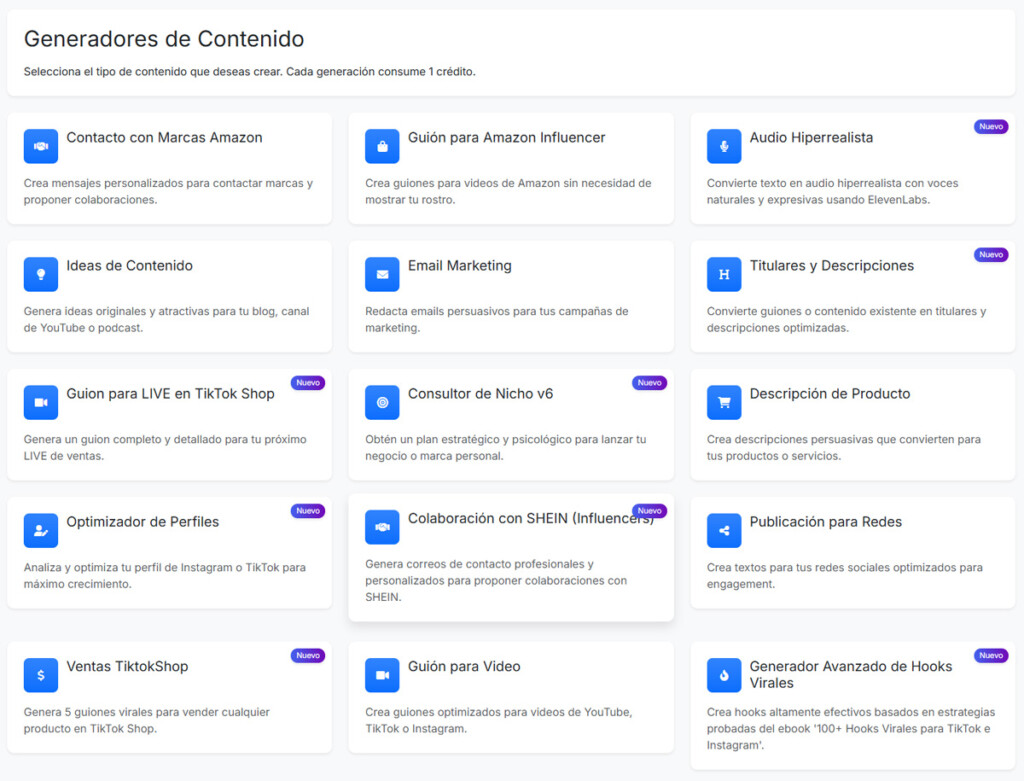
Task: Select the Guión para Video camera icon
Action: pos(381,675)
